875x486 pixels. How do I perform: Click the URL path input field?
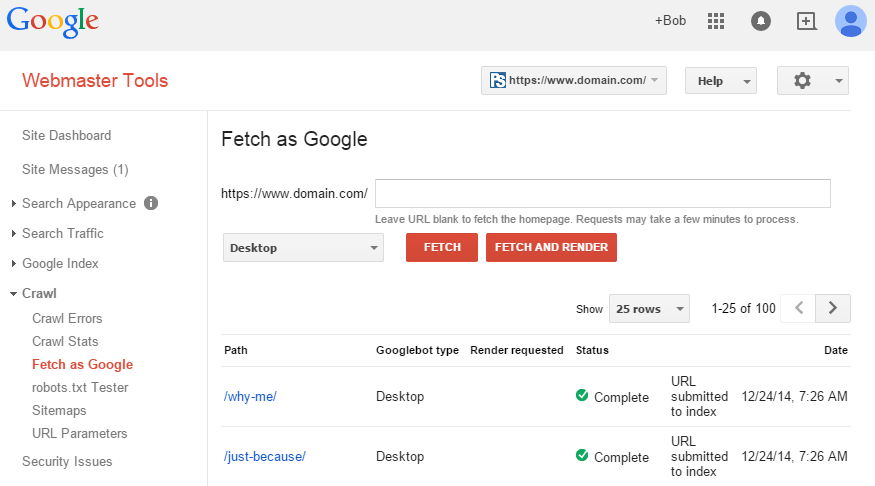click(x=603, y=194)
